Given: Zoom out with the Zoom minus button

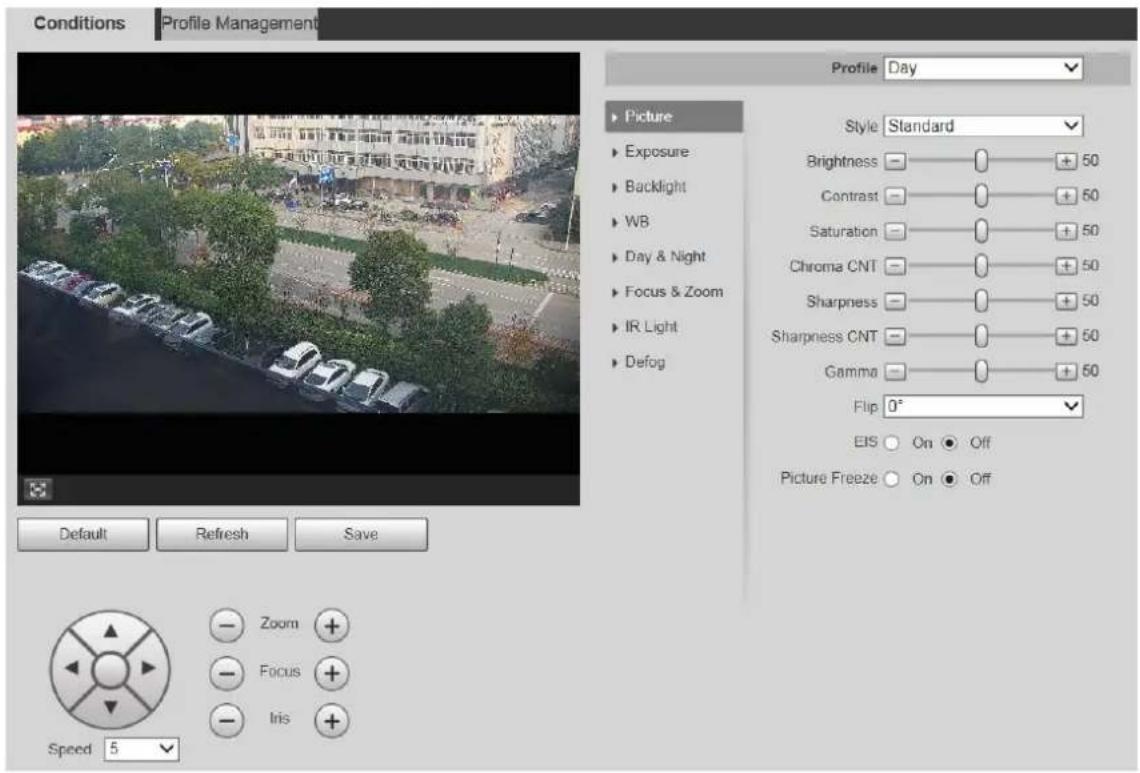Looking at the screenshot, I should [227, 625].
